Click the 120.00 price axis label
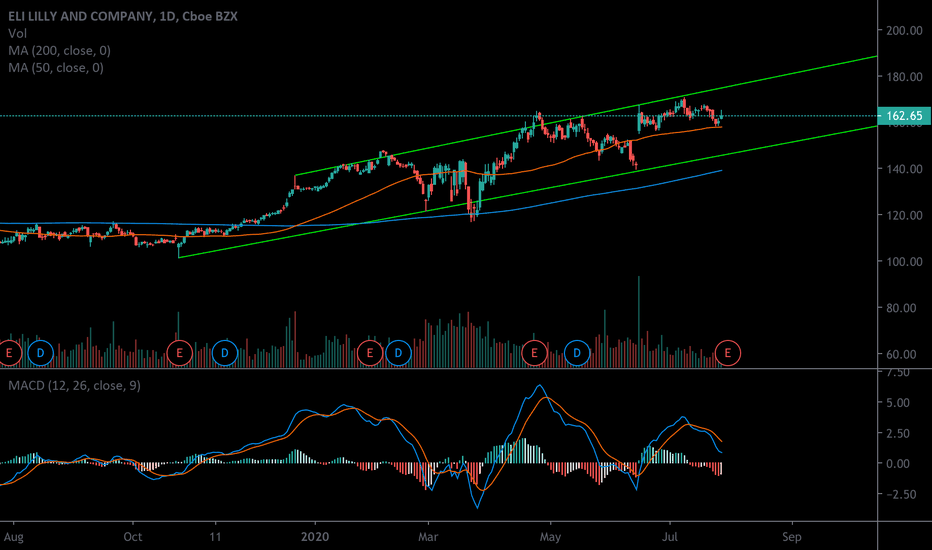Image resolution: width=932 pixels, height=550 pixels. point(904,215)
